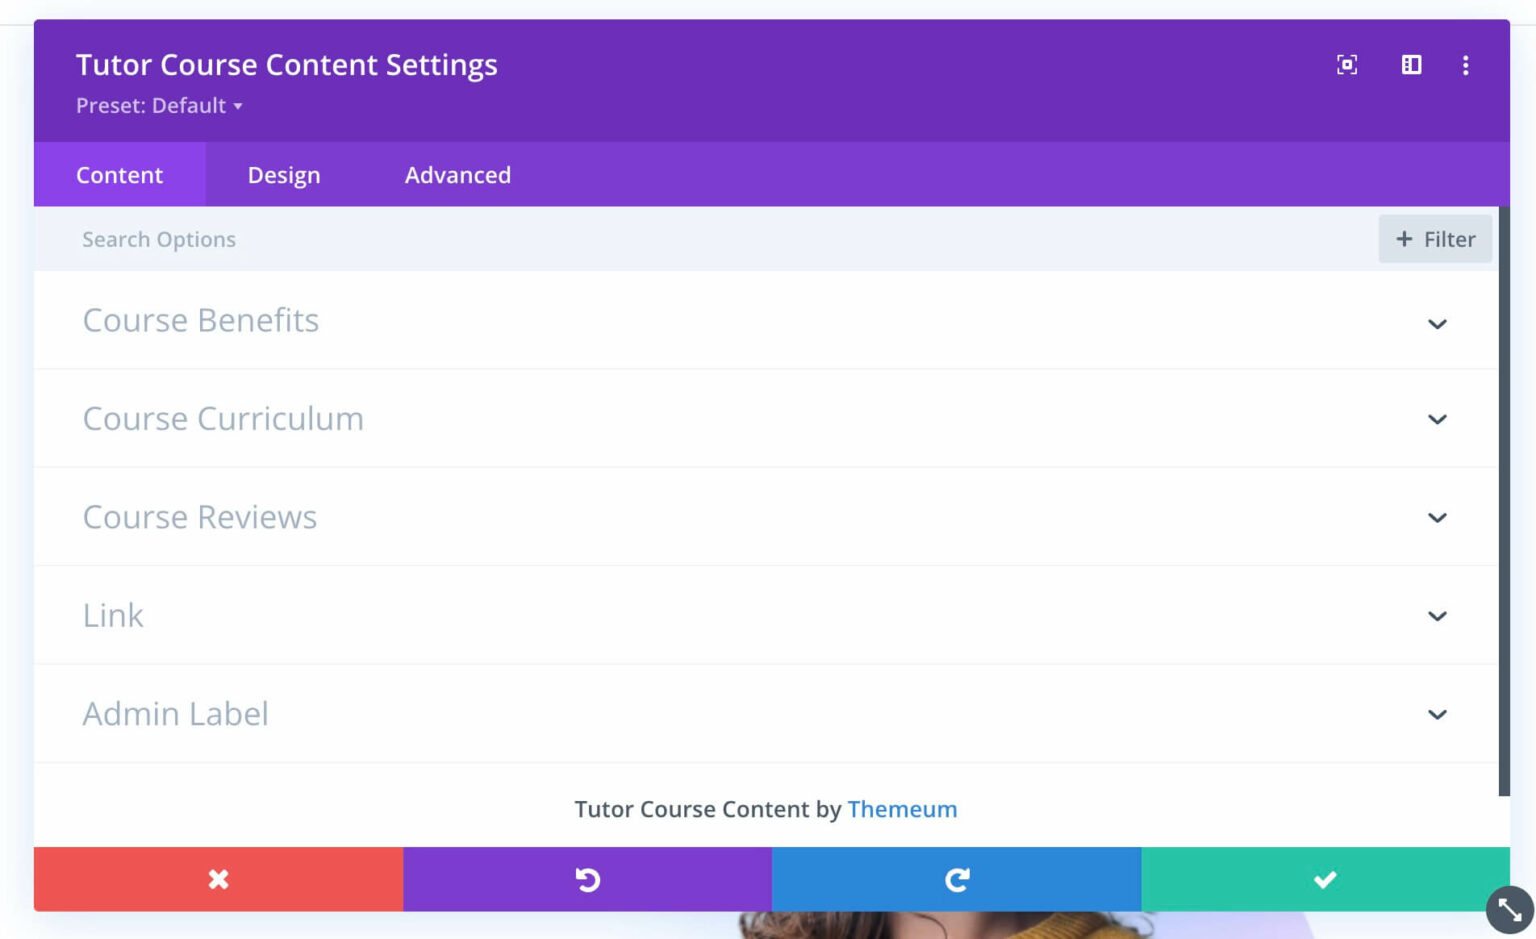The width and height of the screenshot is (1536, 939).
Task: Redo the last change
Action: point(956,879)
